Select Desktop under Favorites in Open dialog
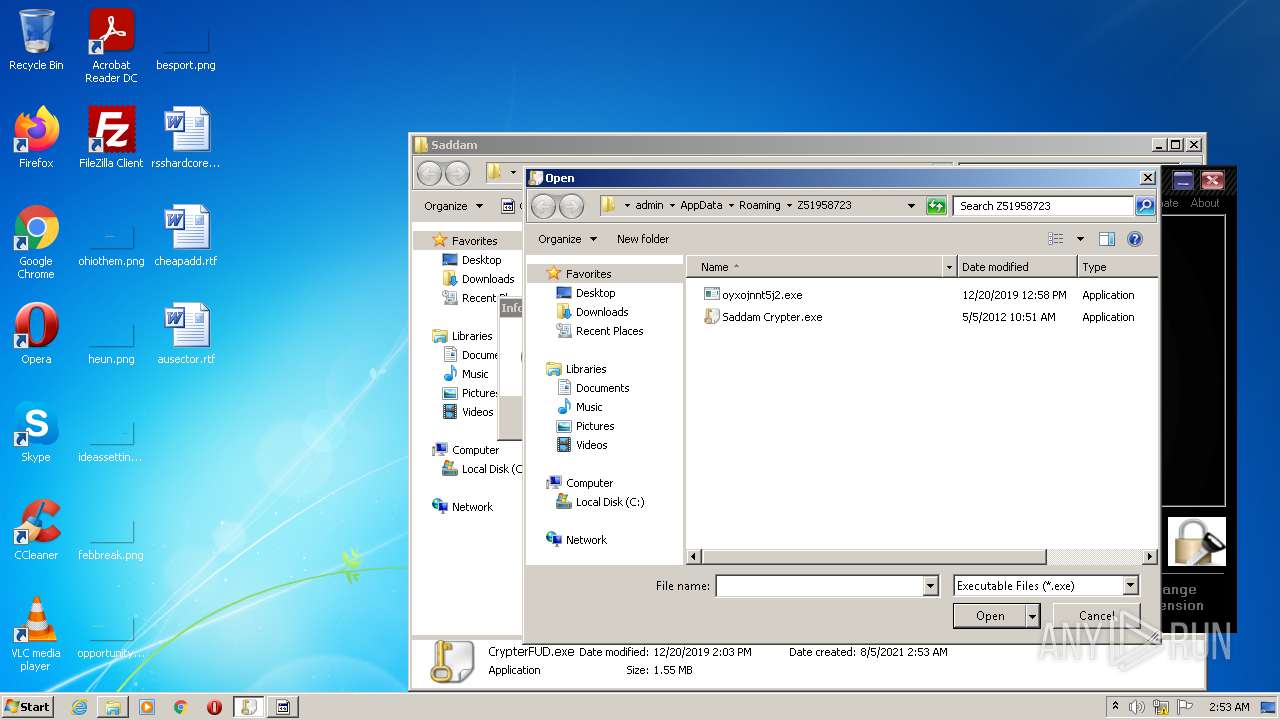This screenshot has height=720, width=1280. tap(595, 293)
